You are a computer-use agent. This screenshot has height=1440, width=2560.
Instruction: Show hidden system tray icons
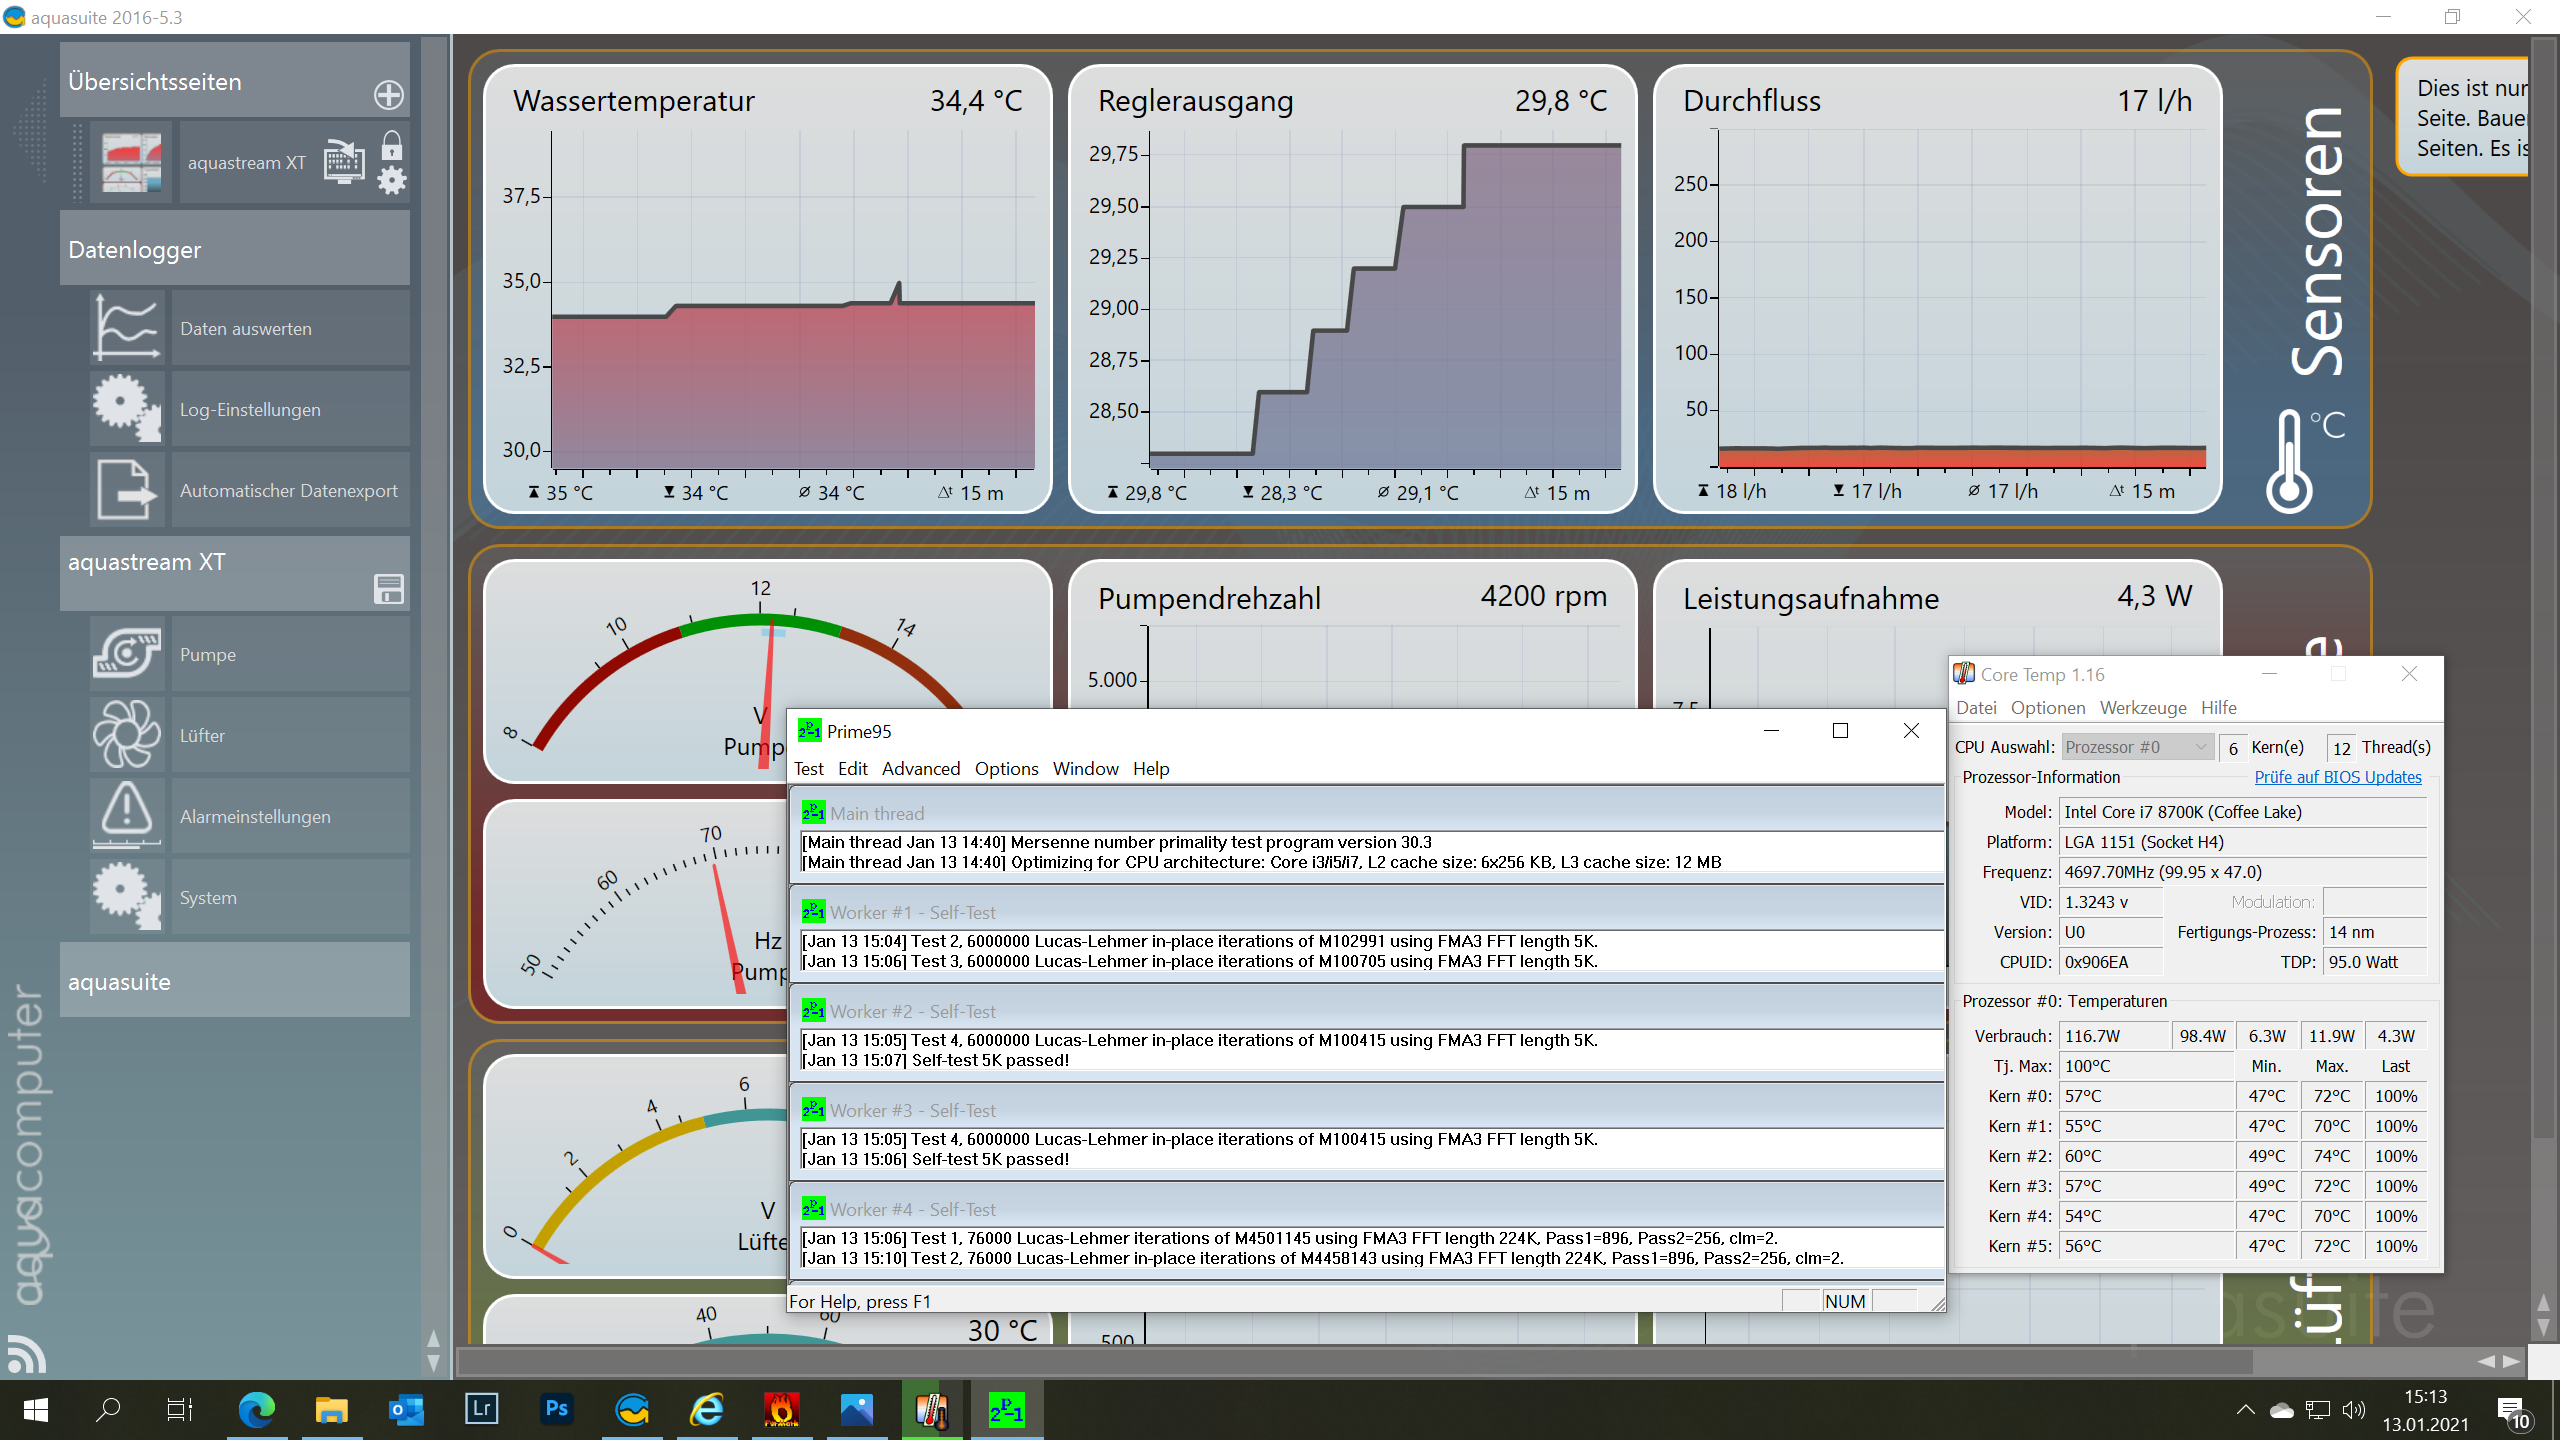click(2245, 1410)
